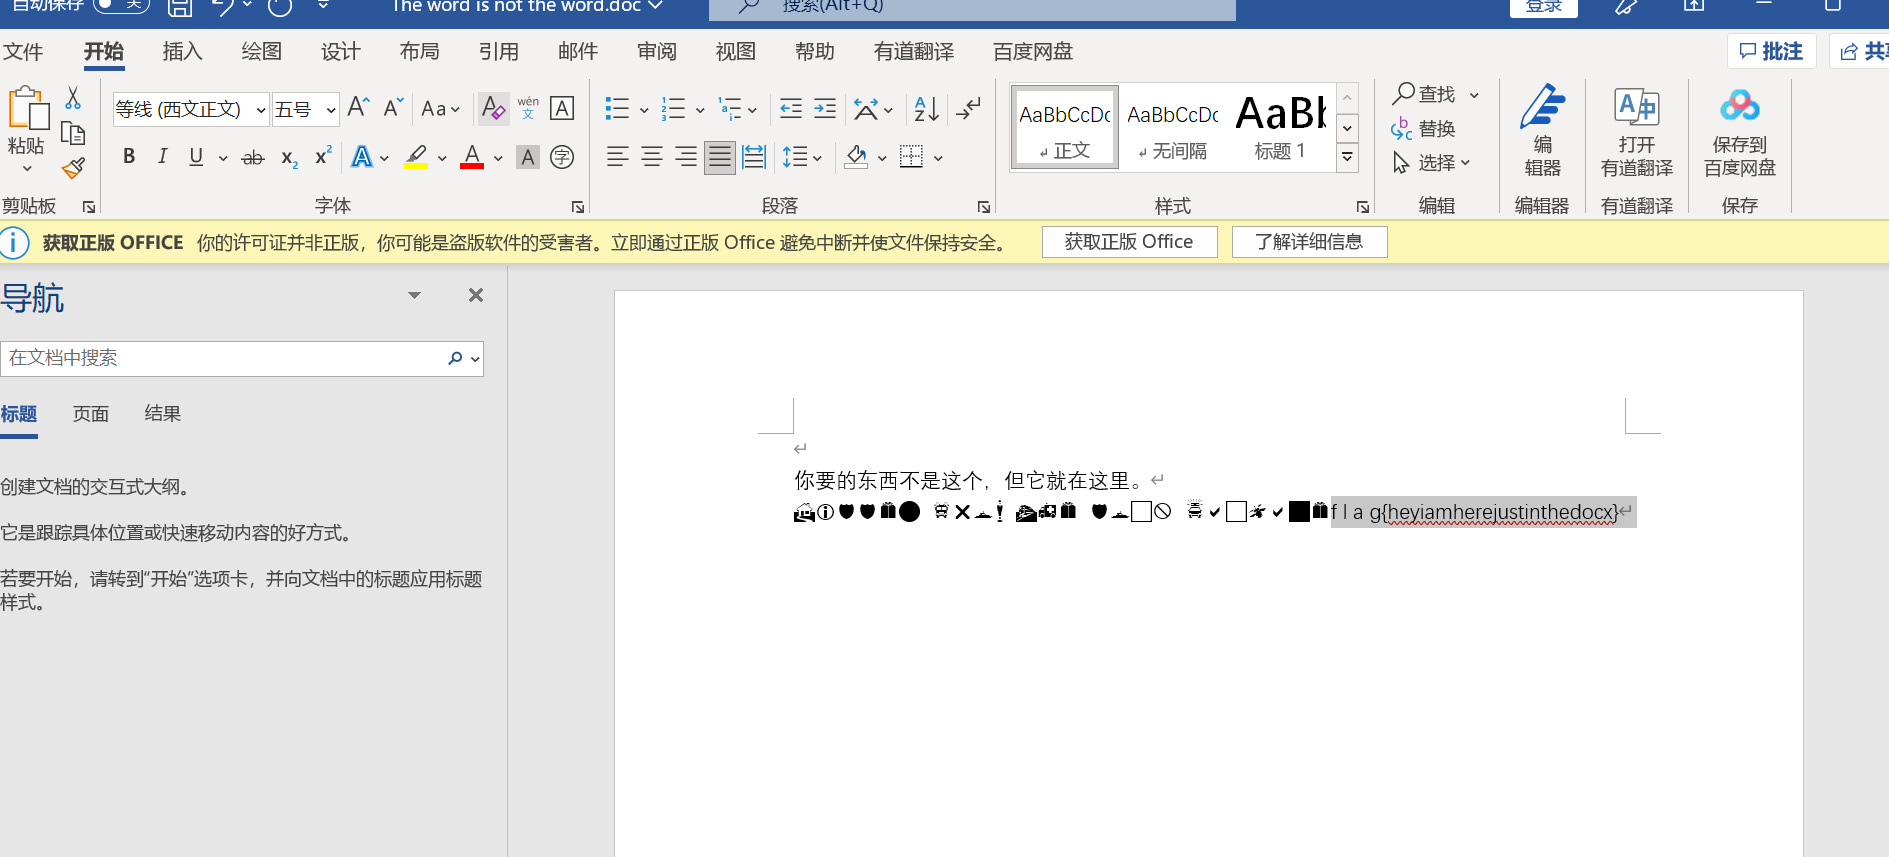Close the navigation (导航) pane

[x=476, y=295]
